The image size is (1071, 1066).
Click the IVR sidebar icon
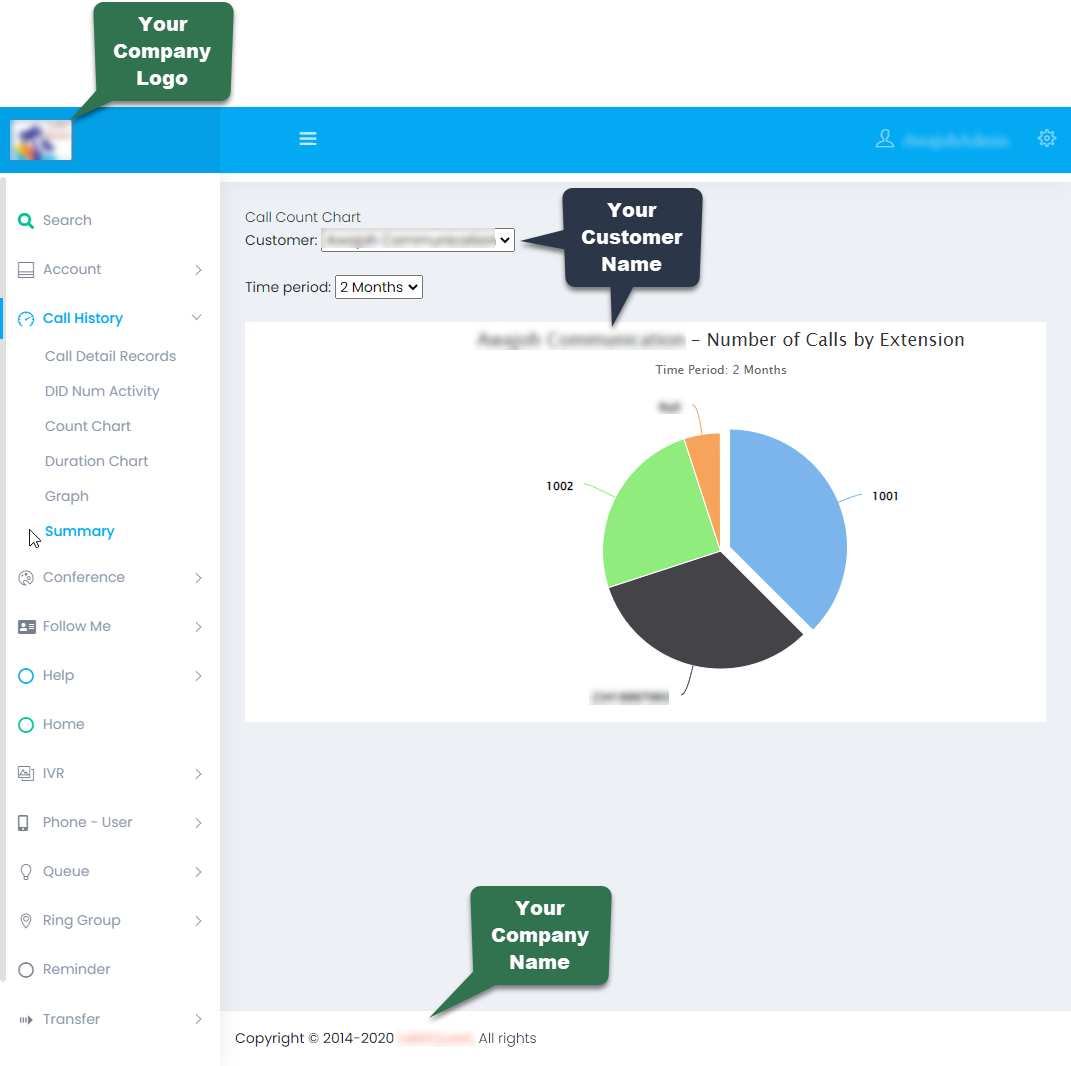click(x=26, y=774)
